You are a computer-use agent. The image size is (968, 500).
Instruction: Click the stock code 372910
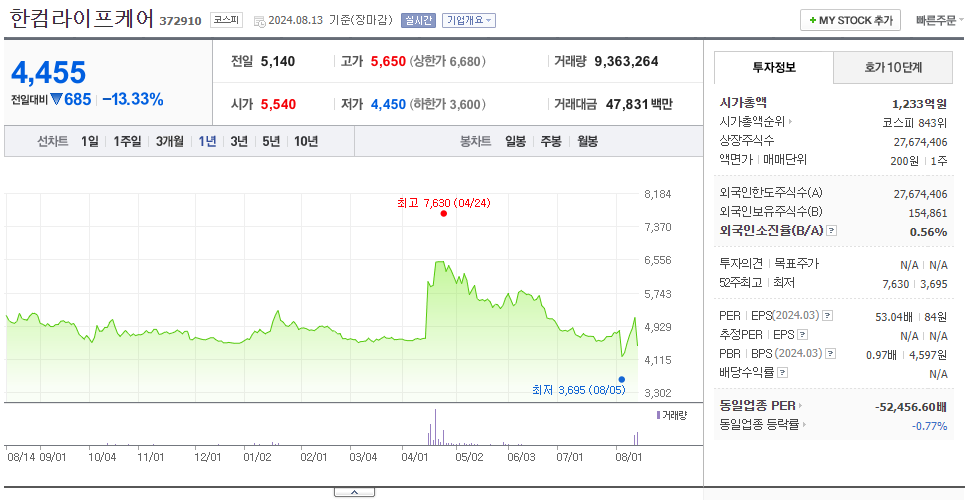click(180, 21)
